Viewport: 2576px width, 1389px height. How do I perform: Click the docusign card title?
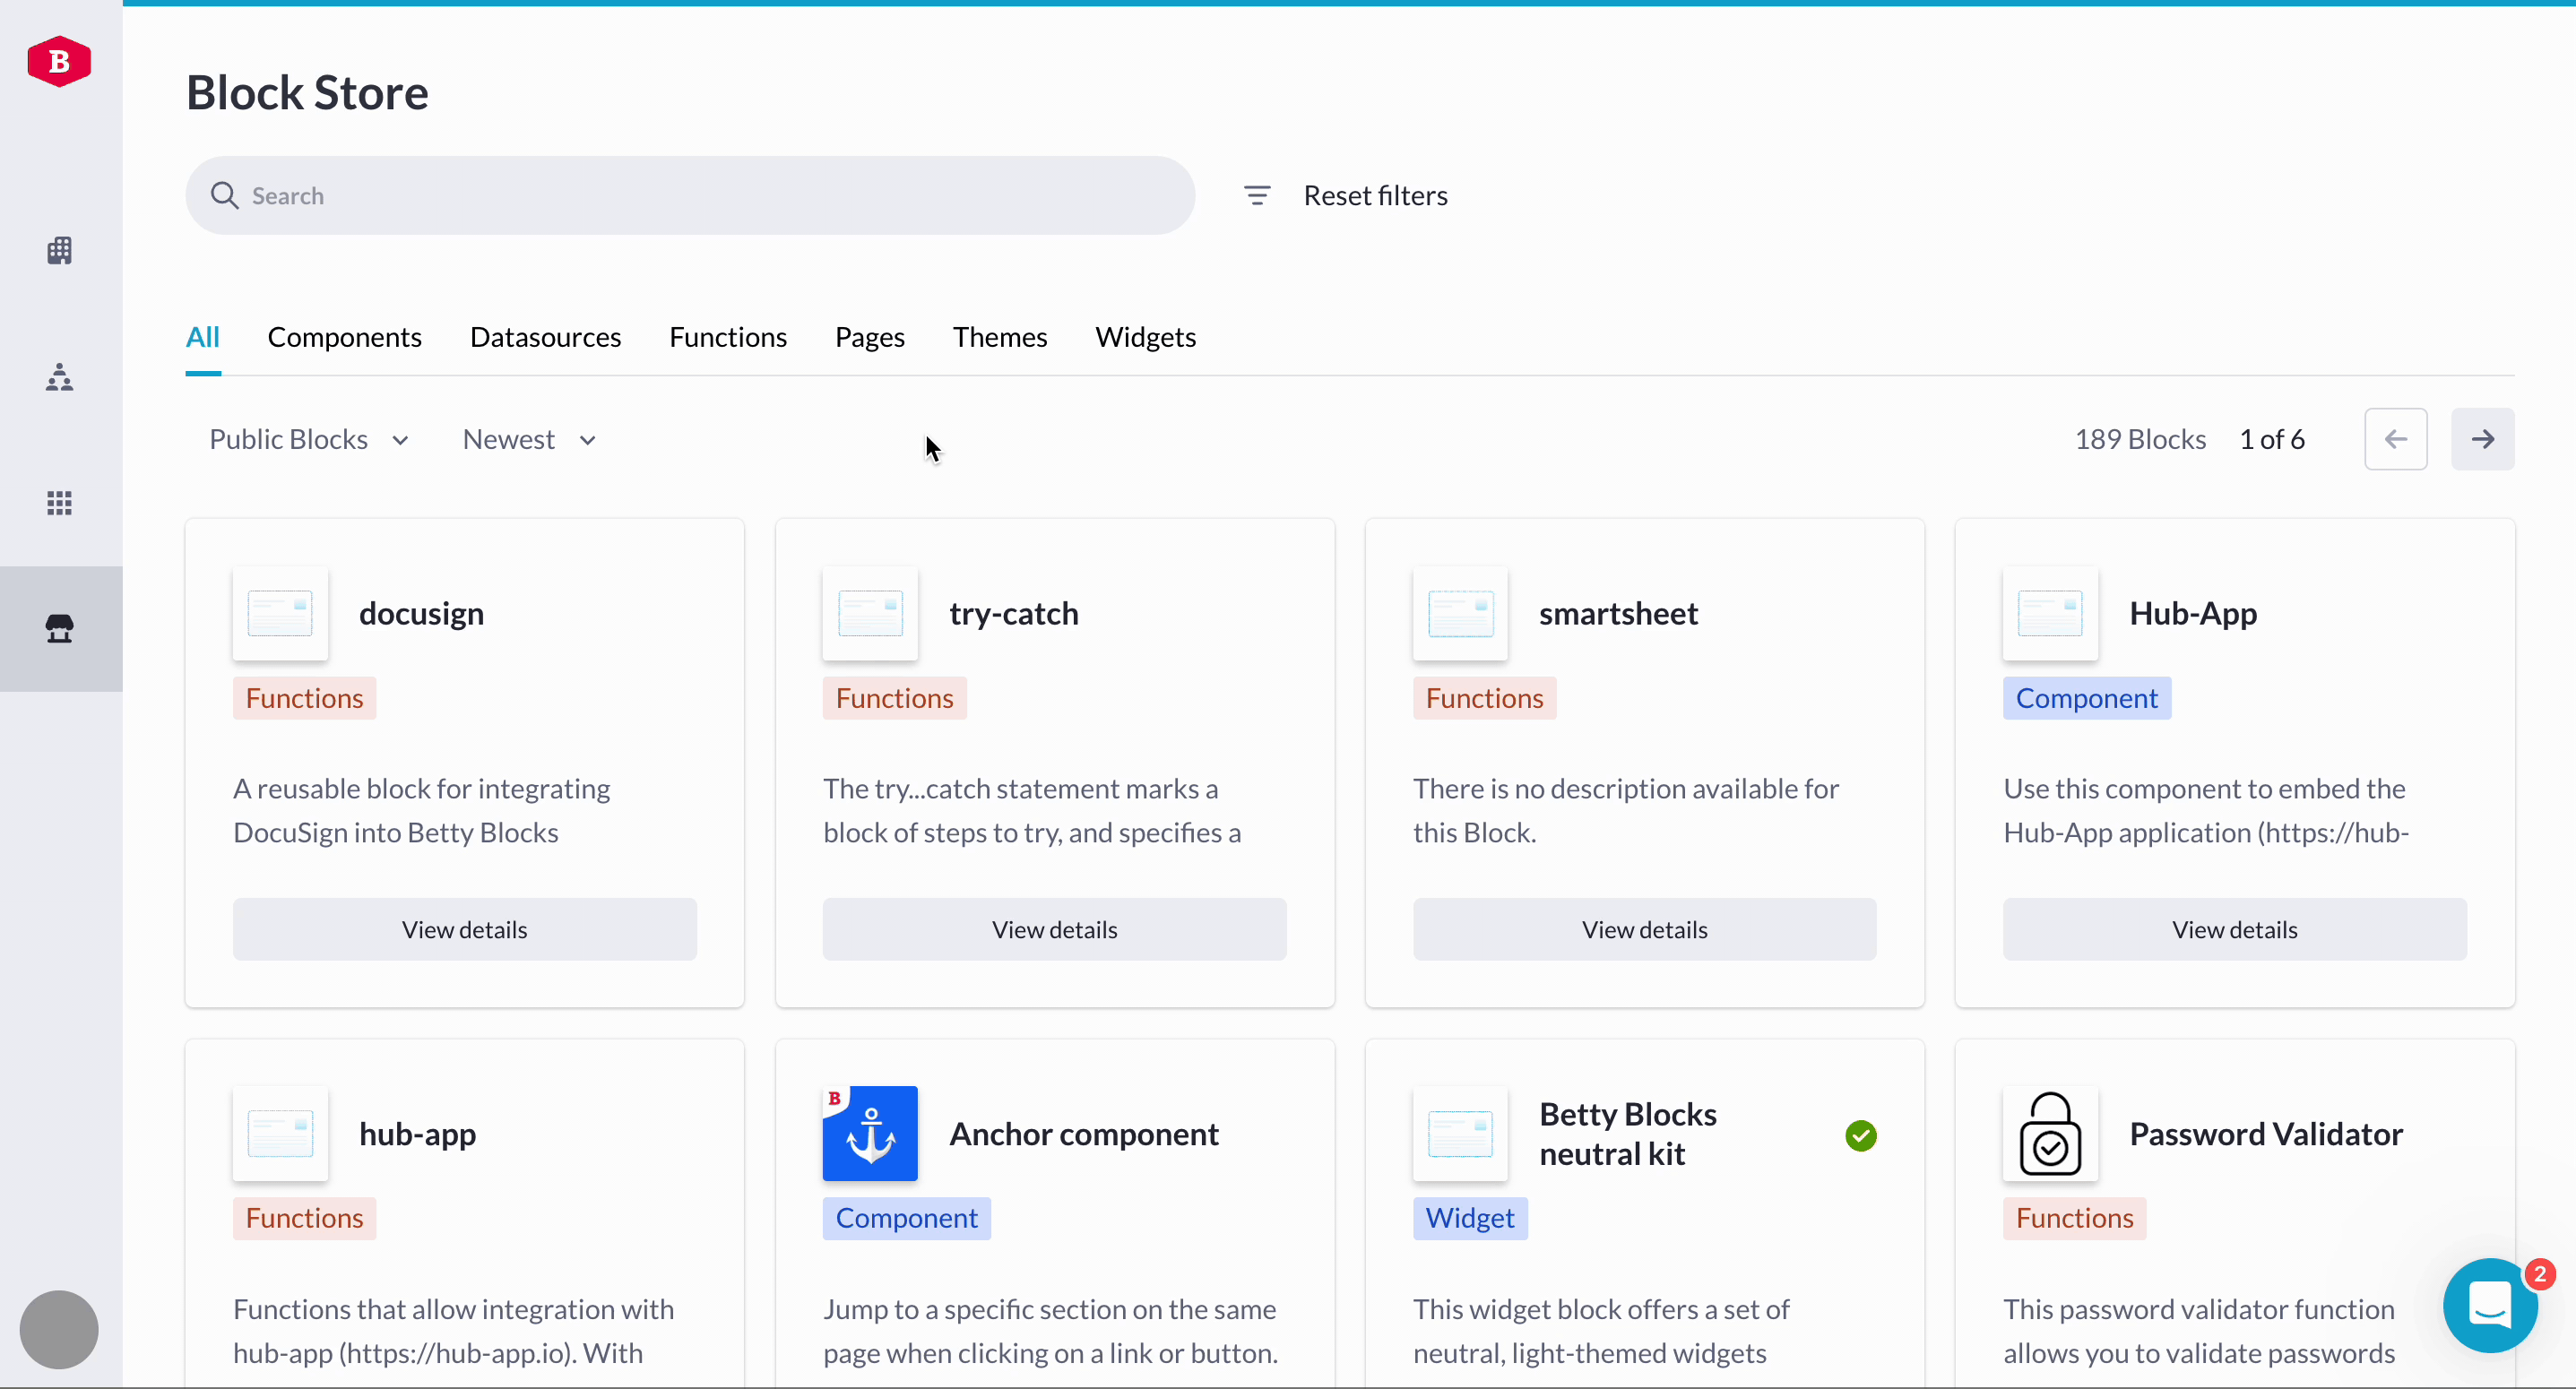[x=422, y=613]
